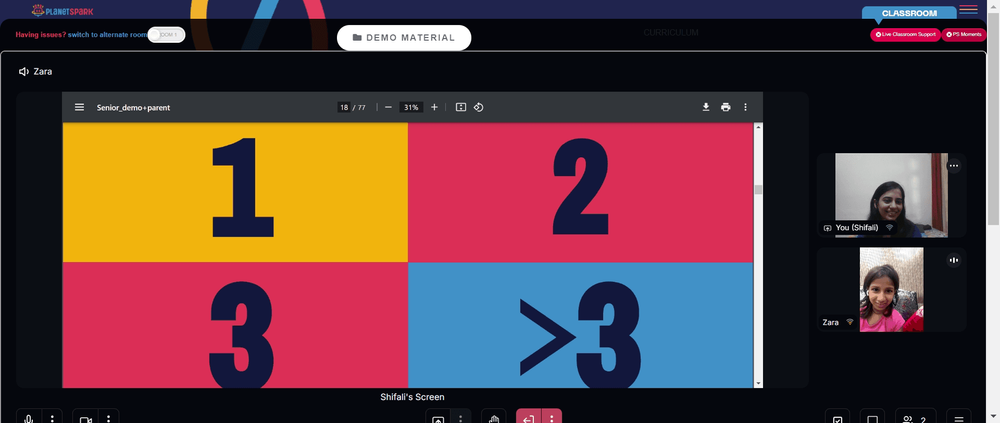Click the red option 3 tile
The height and width of the screenshot is (423, 1000).
(235, 325)
